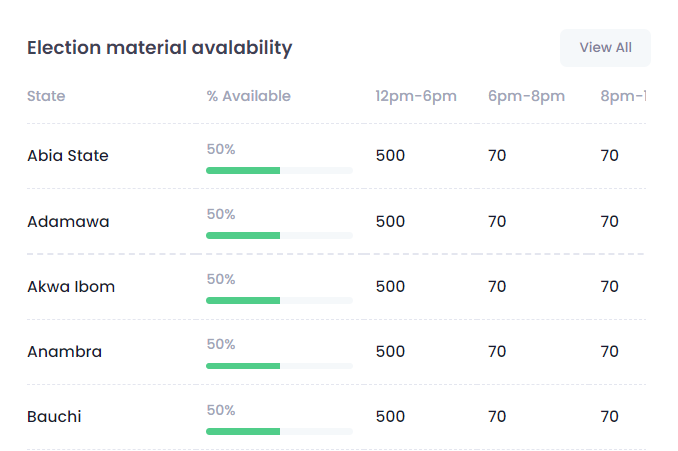Click the Election material availability heading
This screenshot has height=451, width=678.
tap(159, 48)
